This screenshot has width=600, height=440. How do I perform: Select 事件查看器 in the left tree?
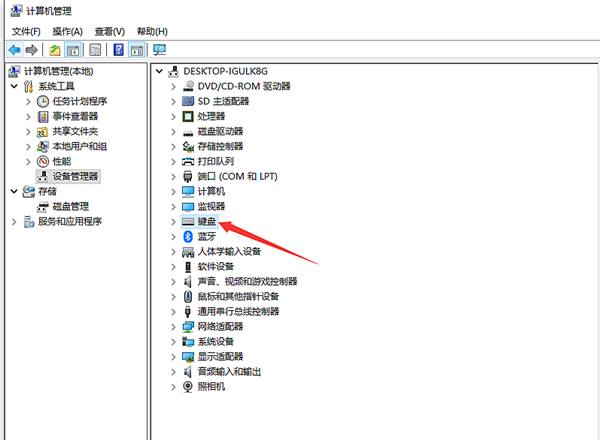75,116
